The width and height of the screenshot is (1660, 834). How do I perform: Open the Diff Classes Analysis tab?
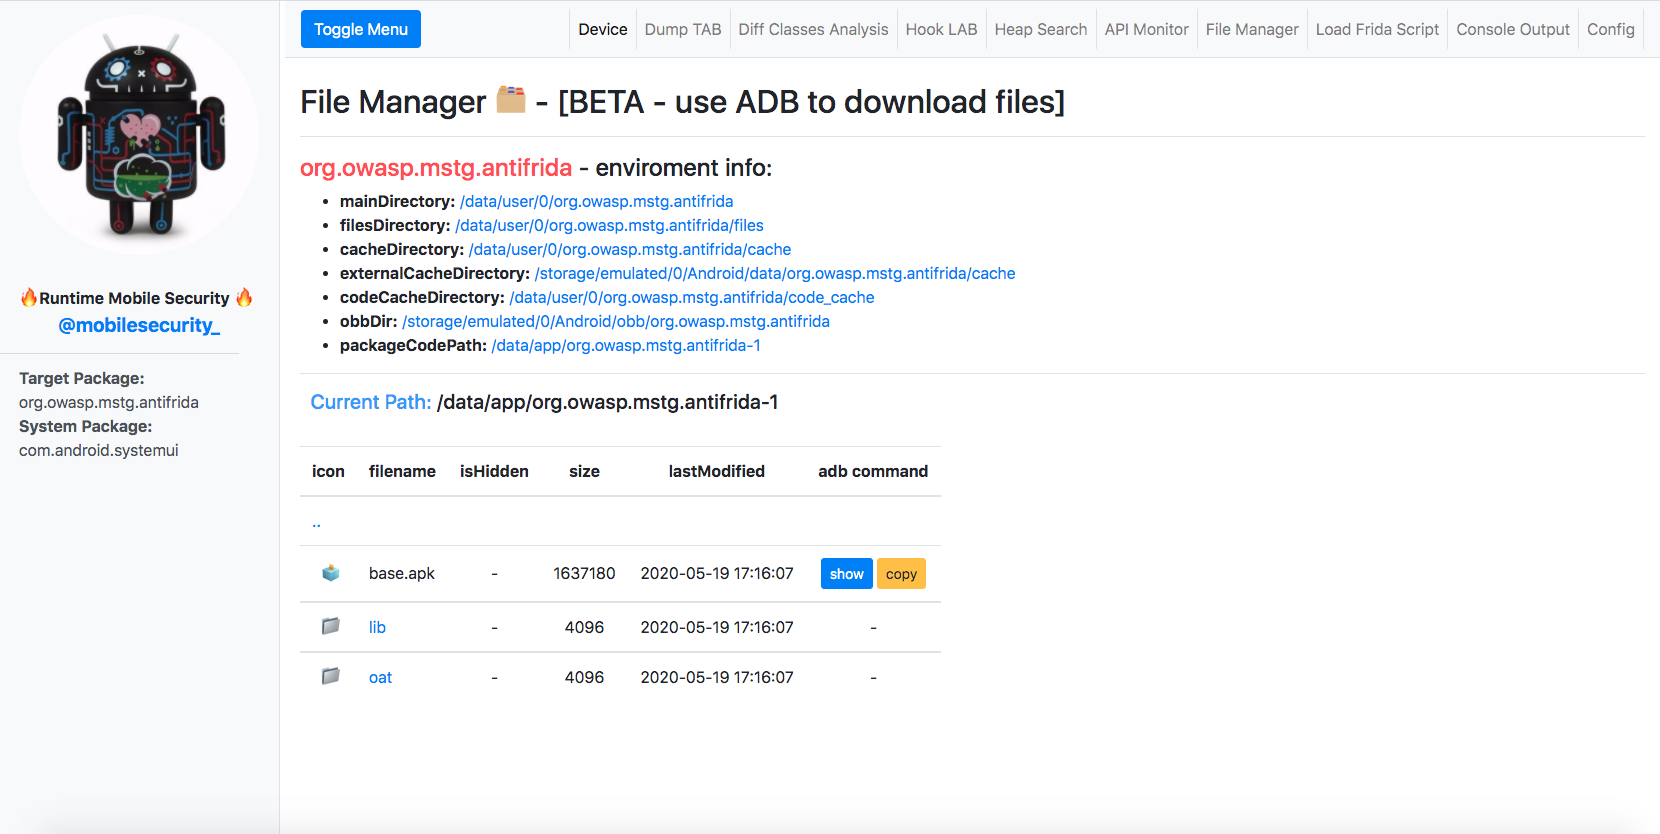[x=813, y=30]
